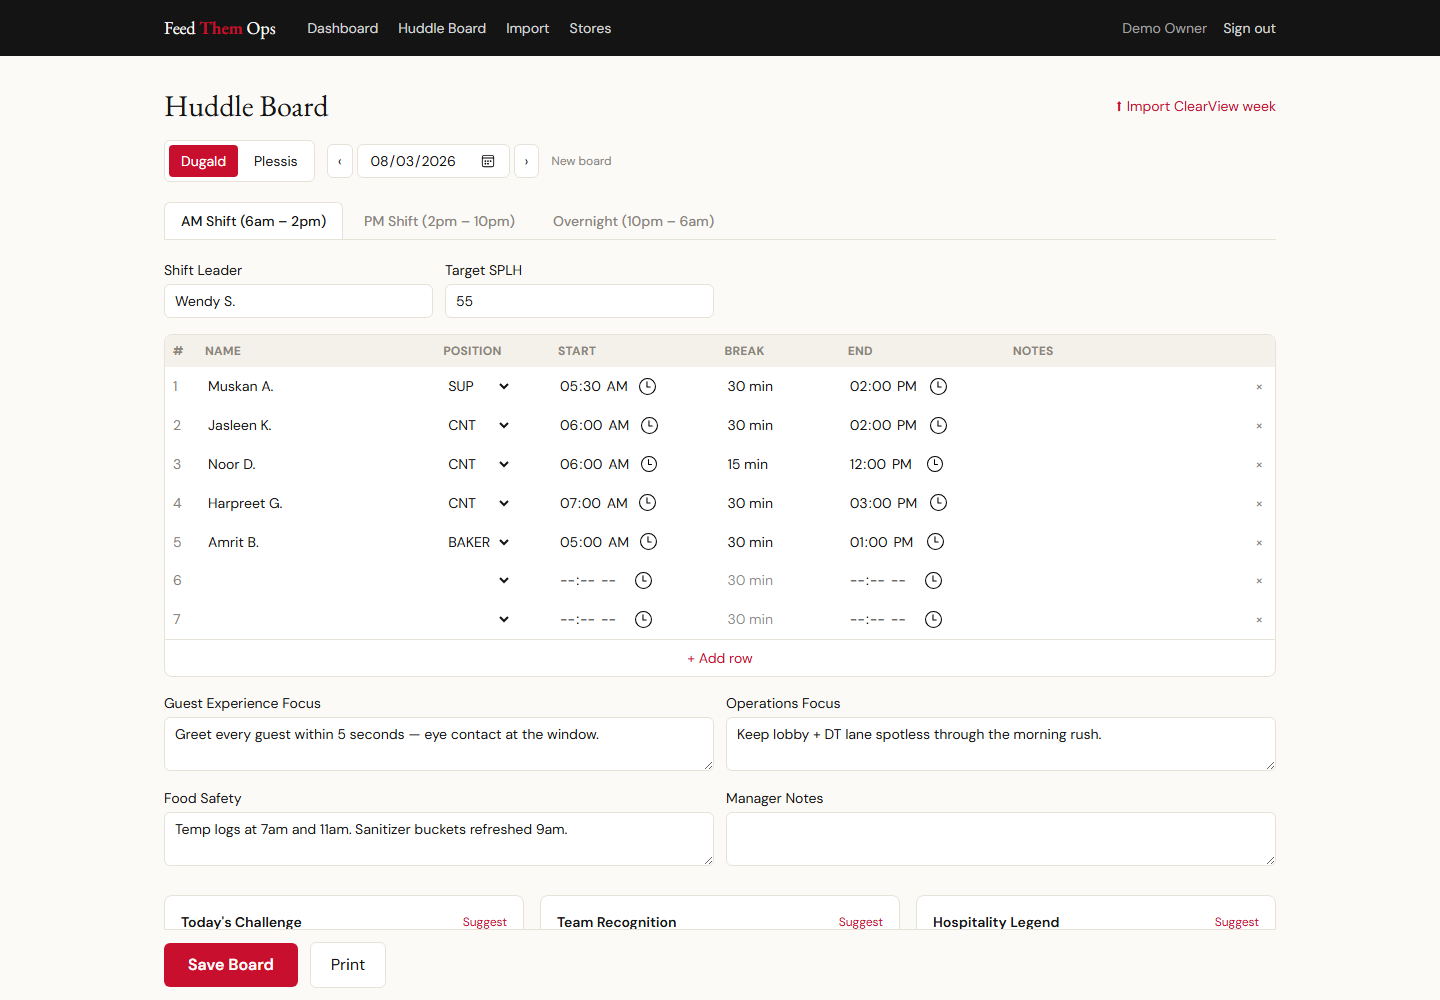Open position dropdown for Harpreet G.
This screenshot has height=1000, width=1440.
[x=478, y=503]
